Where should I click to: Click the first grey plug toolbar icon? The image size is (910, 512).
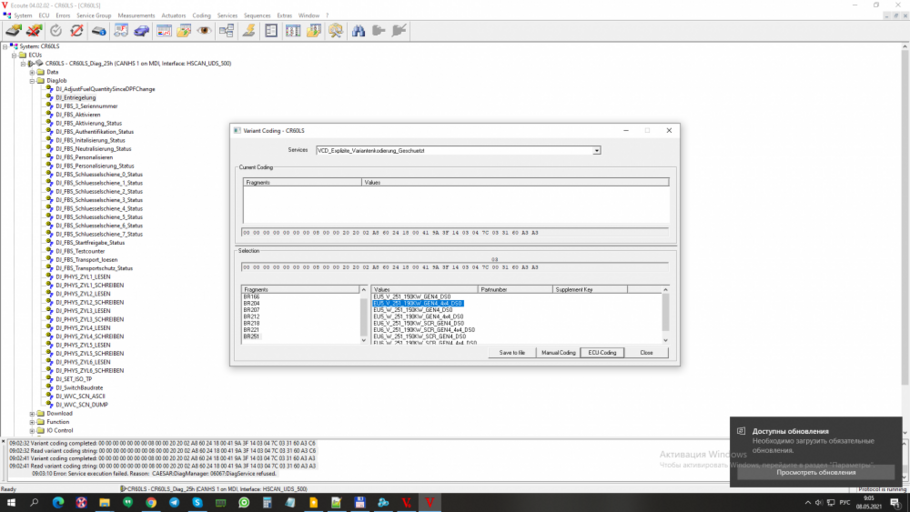click(x=378, y=31)
